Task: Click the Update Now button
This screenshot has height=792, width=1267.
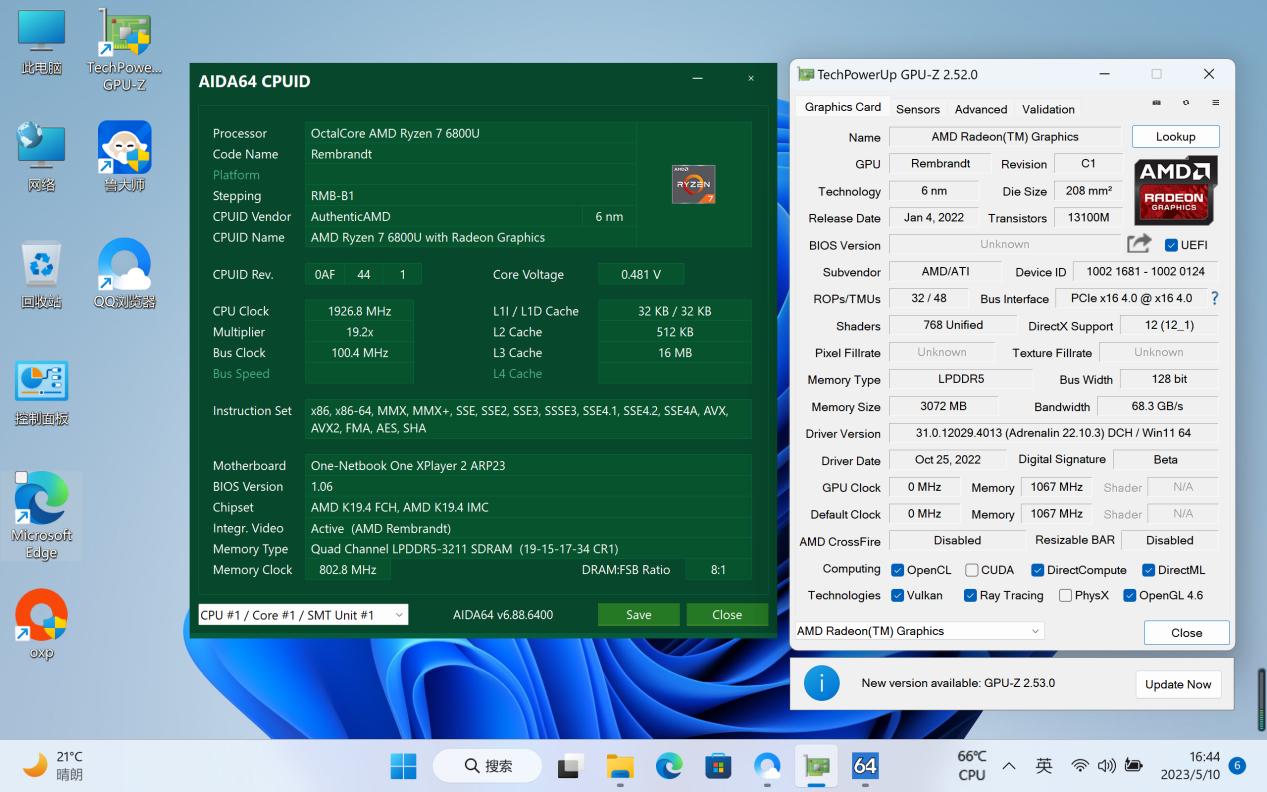Action: 1177,684
